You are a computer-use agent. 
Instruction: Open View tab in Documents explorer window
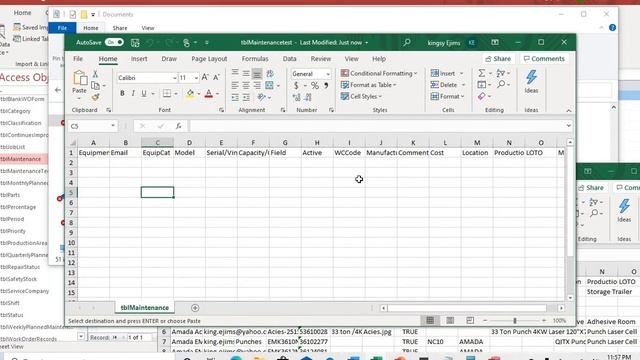148,28
